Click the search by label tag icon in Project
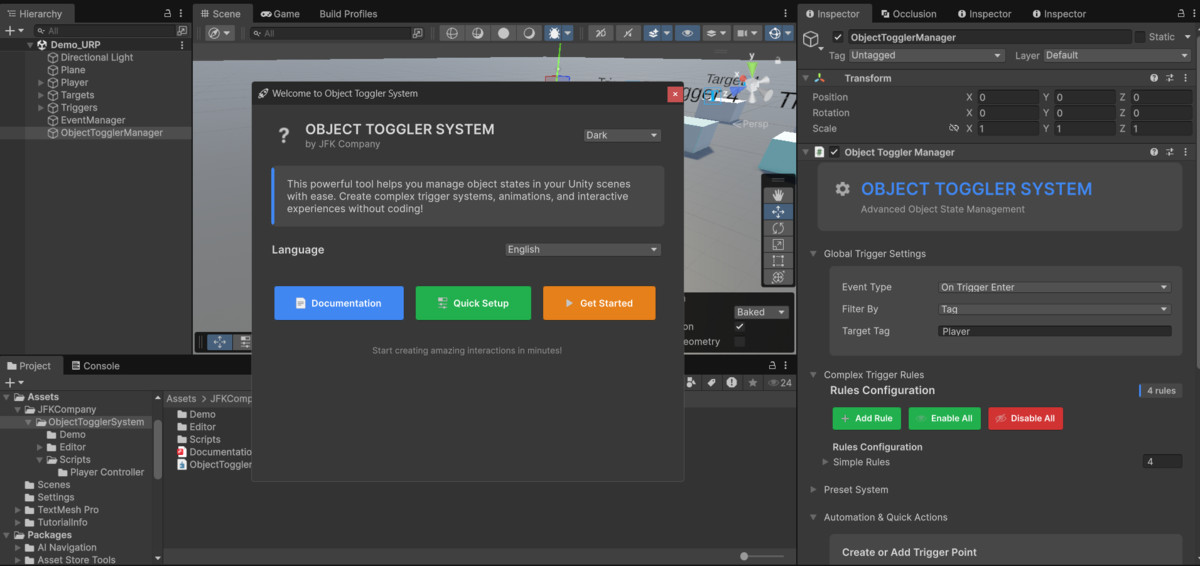This screenshot has width=1200, height=566. tap(712, 382)
